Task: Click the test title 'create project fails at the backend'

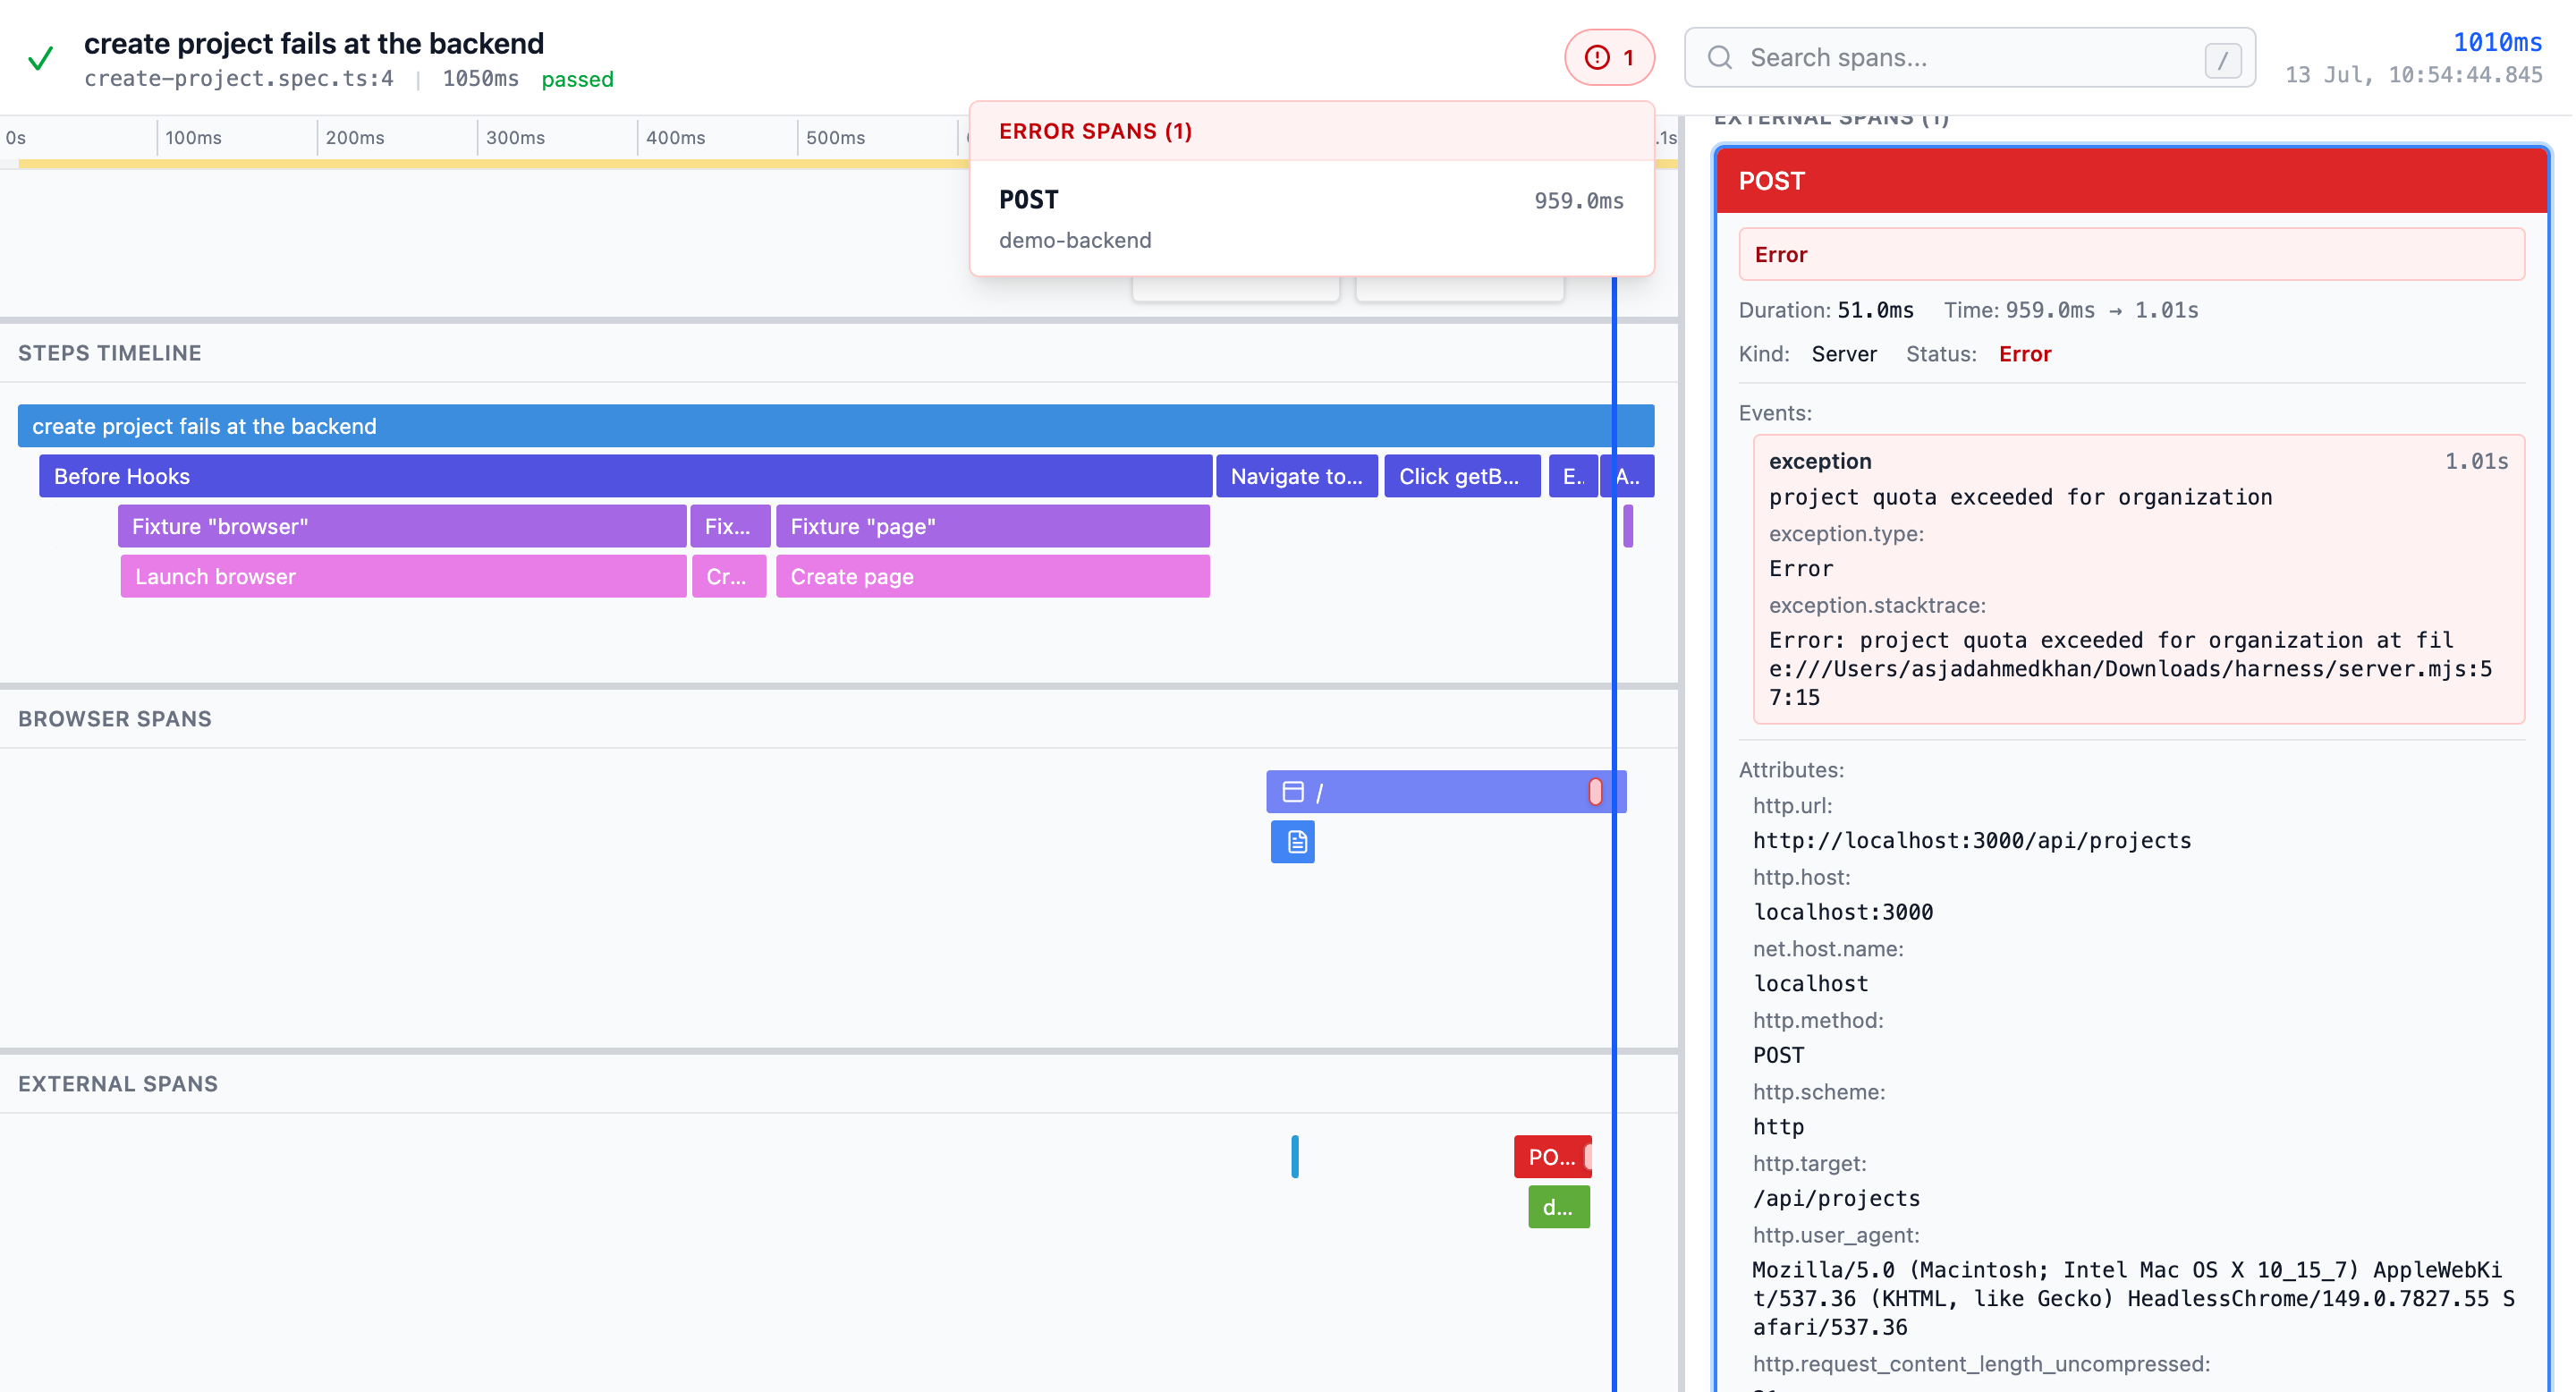Action: [314, 43]
